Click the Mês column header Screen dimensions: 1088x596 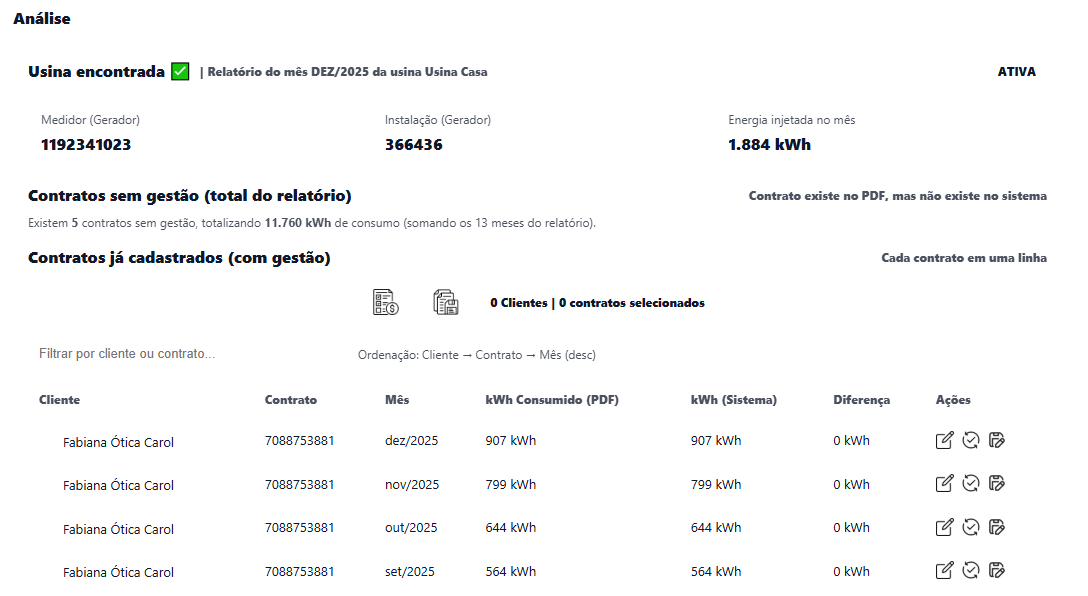coord(396,400)
